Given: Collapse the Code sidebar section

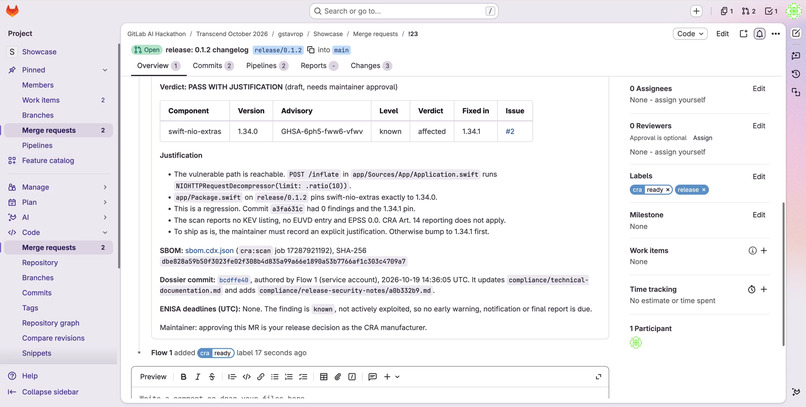Looking at the screenshot, I should [105, 232].
